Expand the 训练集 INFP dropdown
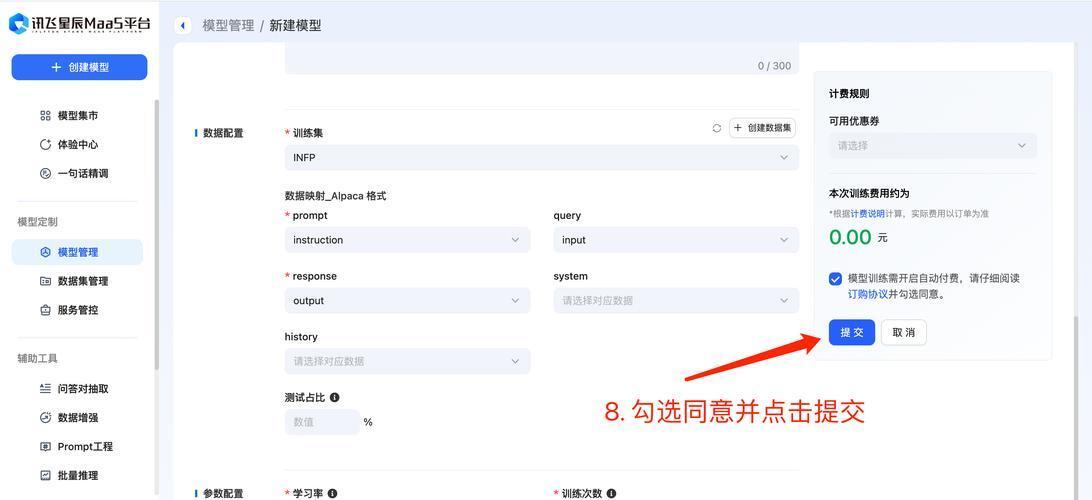This screenshot has height=500, width=1092. 541,158
